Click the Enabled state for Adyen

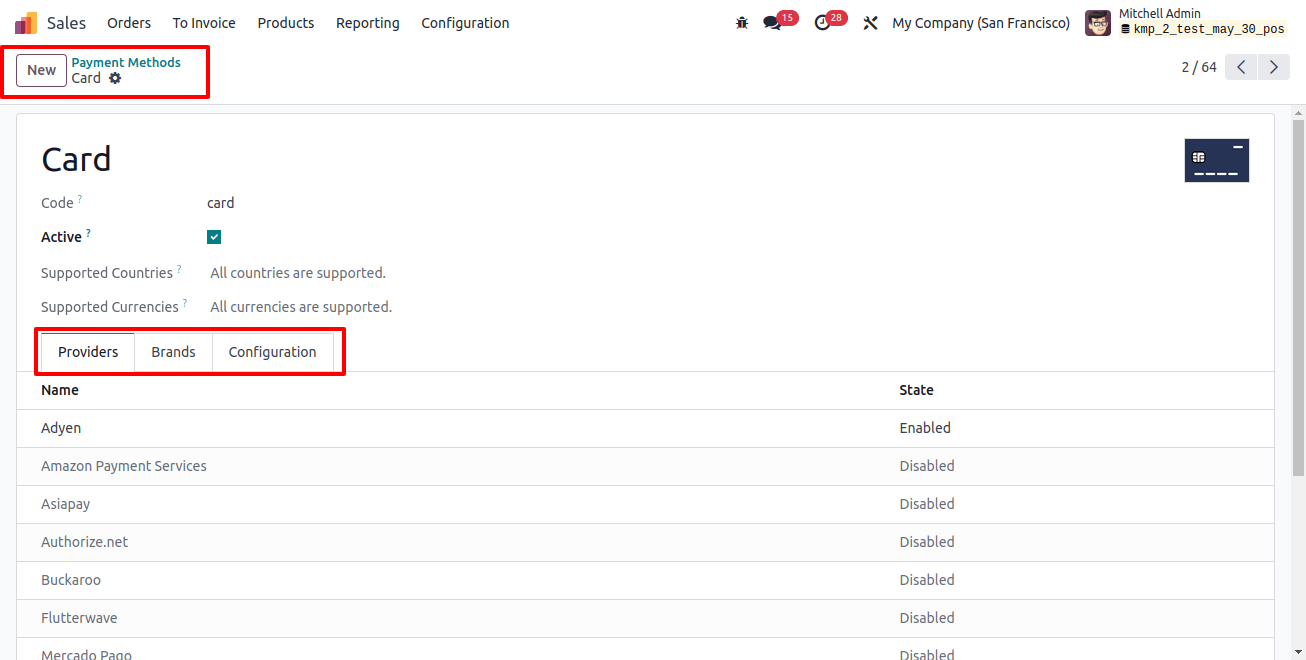click(x=925, y=428)
